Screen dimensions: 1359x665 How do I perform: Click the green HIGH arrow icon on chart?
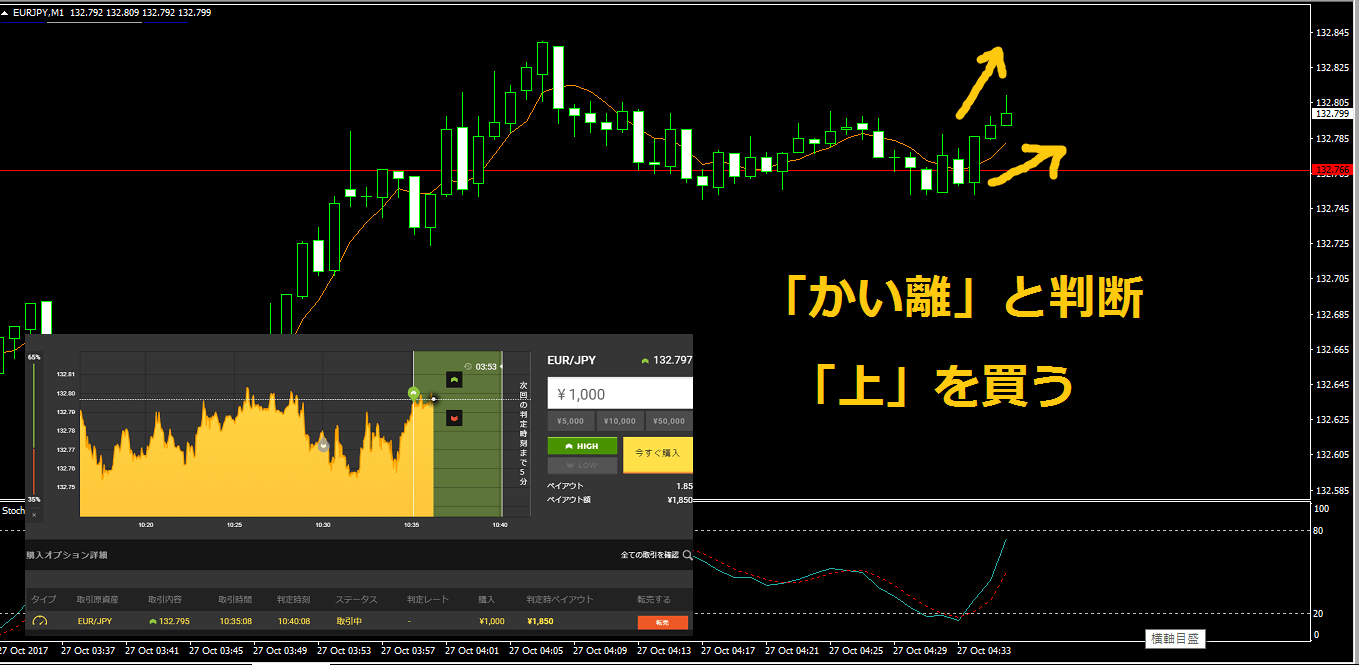coord(453,380)
